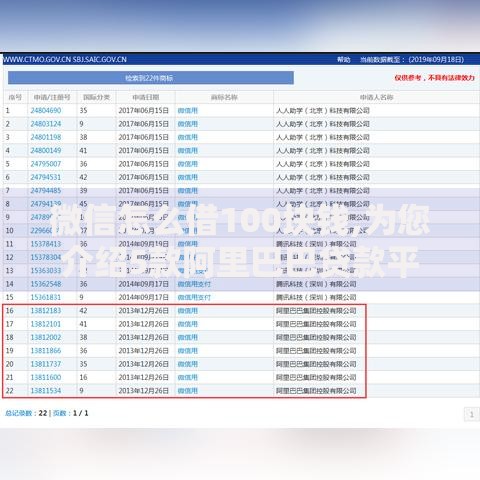Open 微信用支付 trademark in row 15

[x=194, y=297]
